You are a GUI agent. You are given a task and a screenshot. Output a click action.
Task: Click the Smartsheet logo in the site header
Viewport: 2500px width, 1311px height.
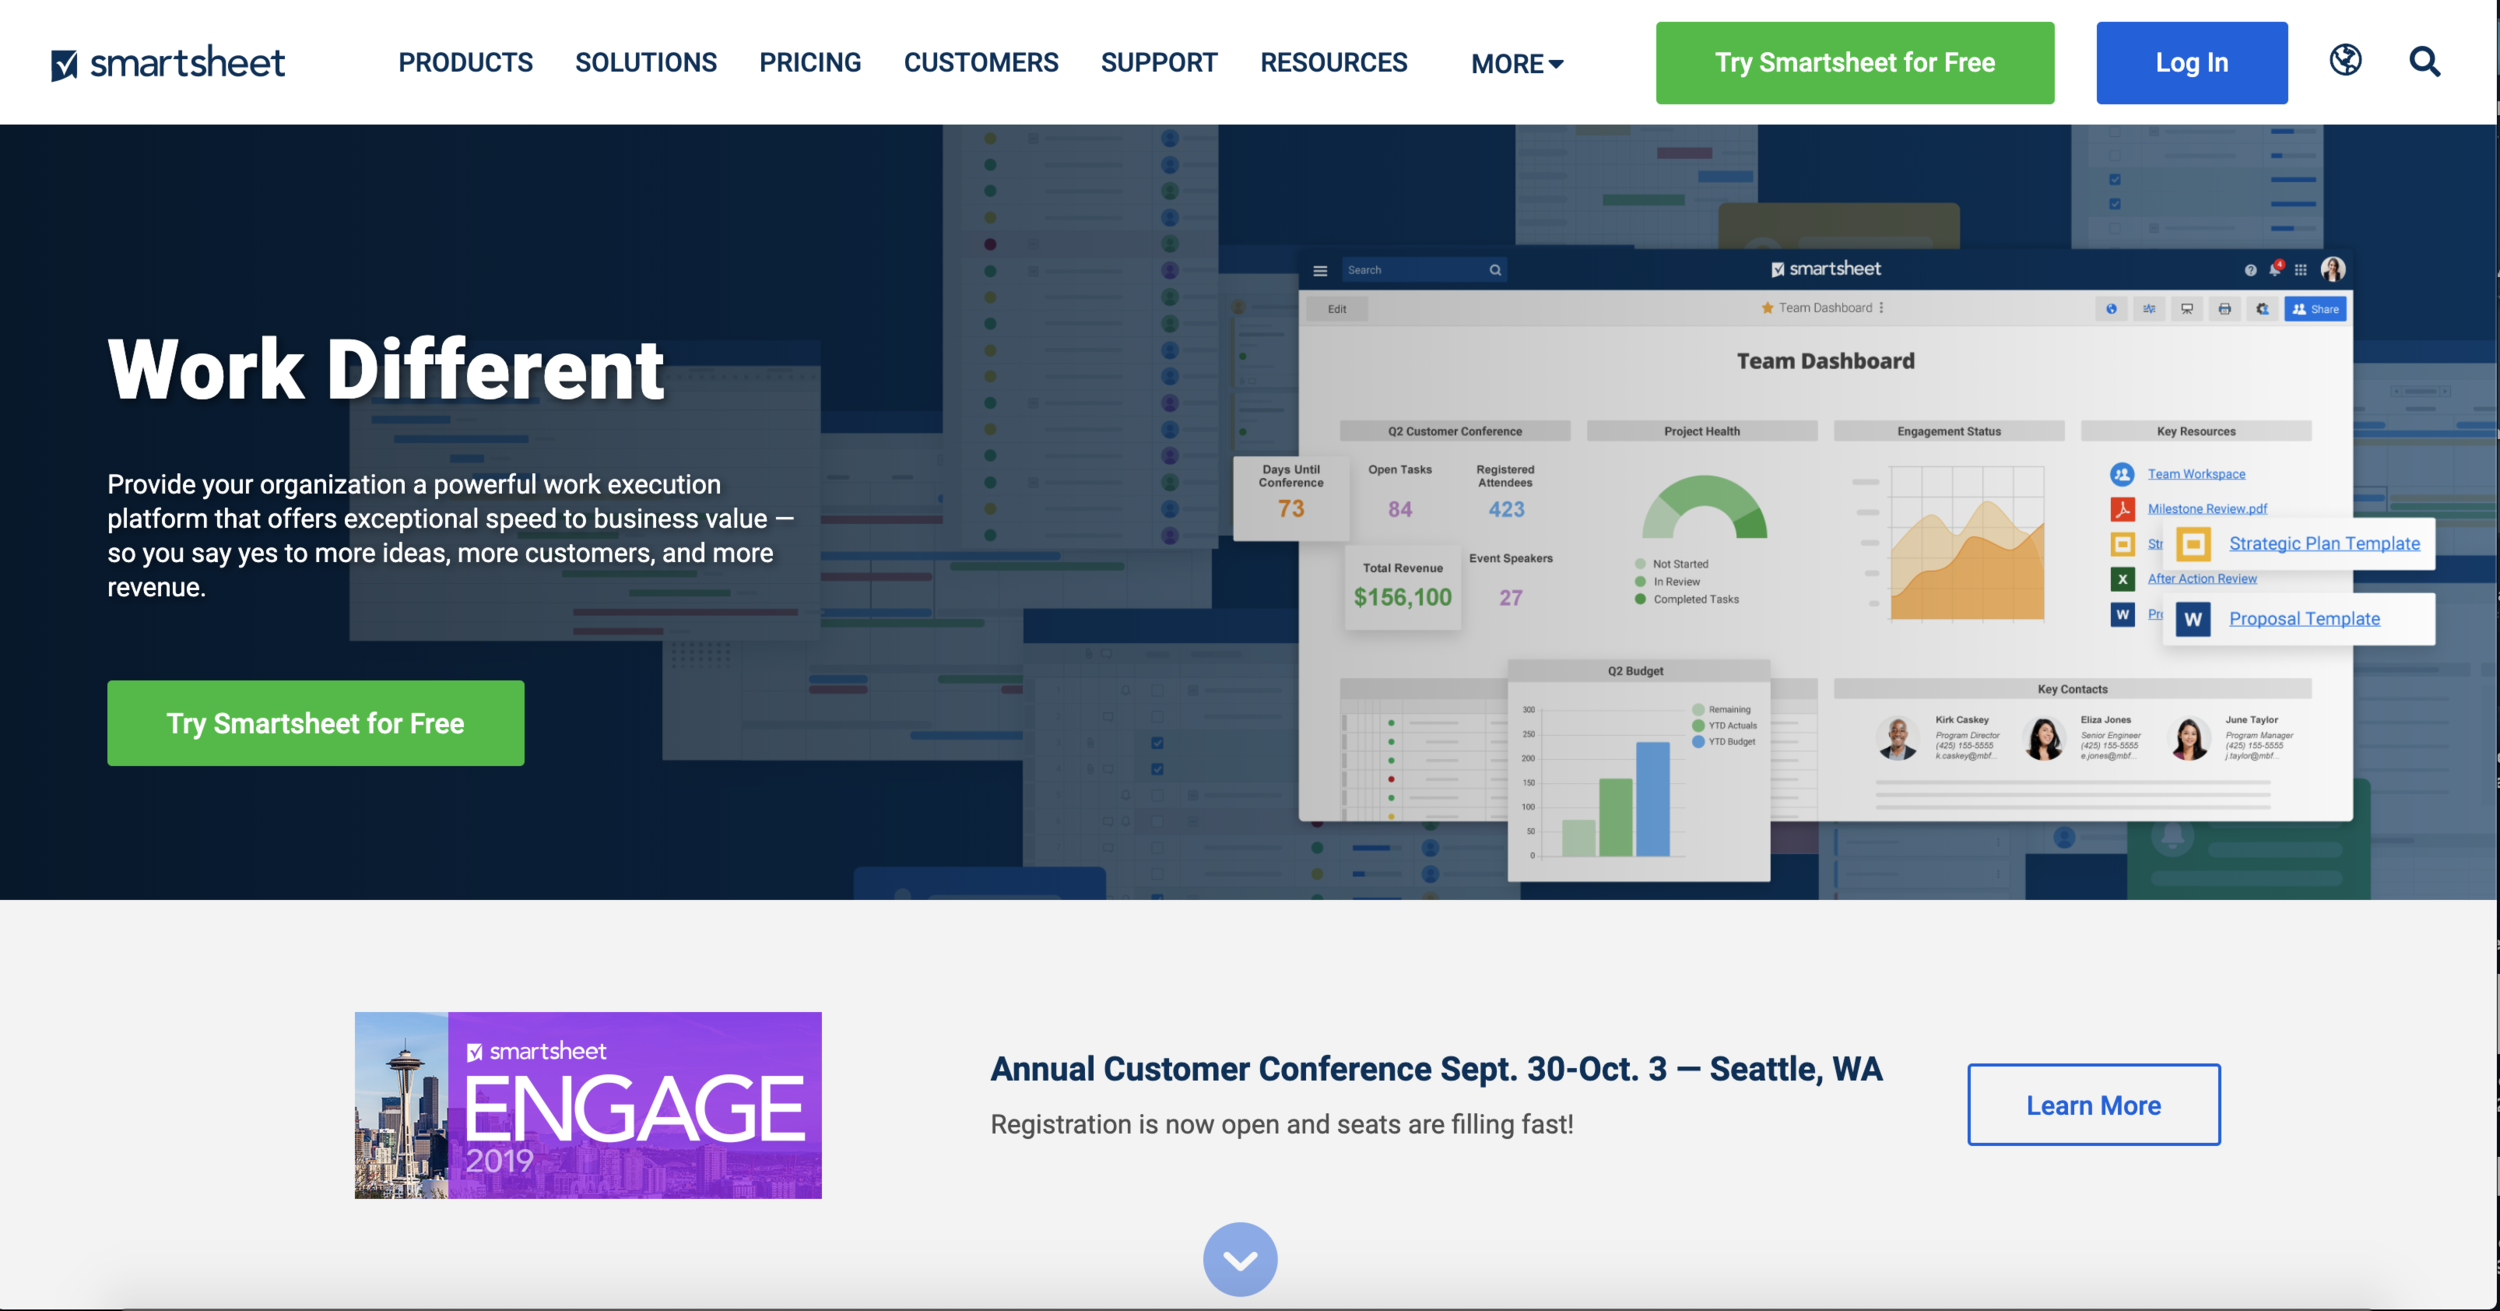[168, 62]
